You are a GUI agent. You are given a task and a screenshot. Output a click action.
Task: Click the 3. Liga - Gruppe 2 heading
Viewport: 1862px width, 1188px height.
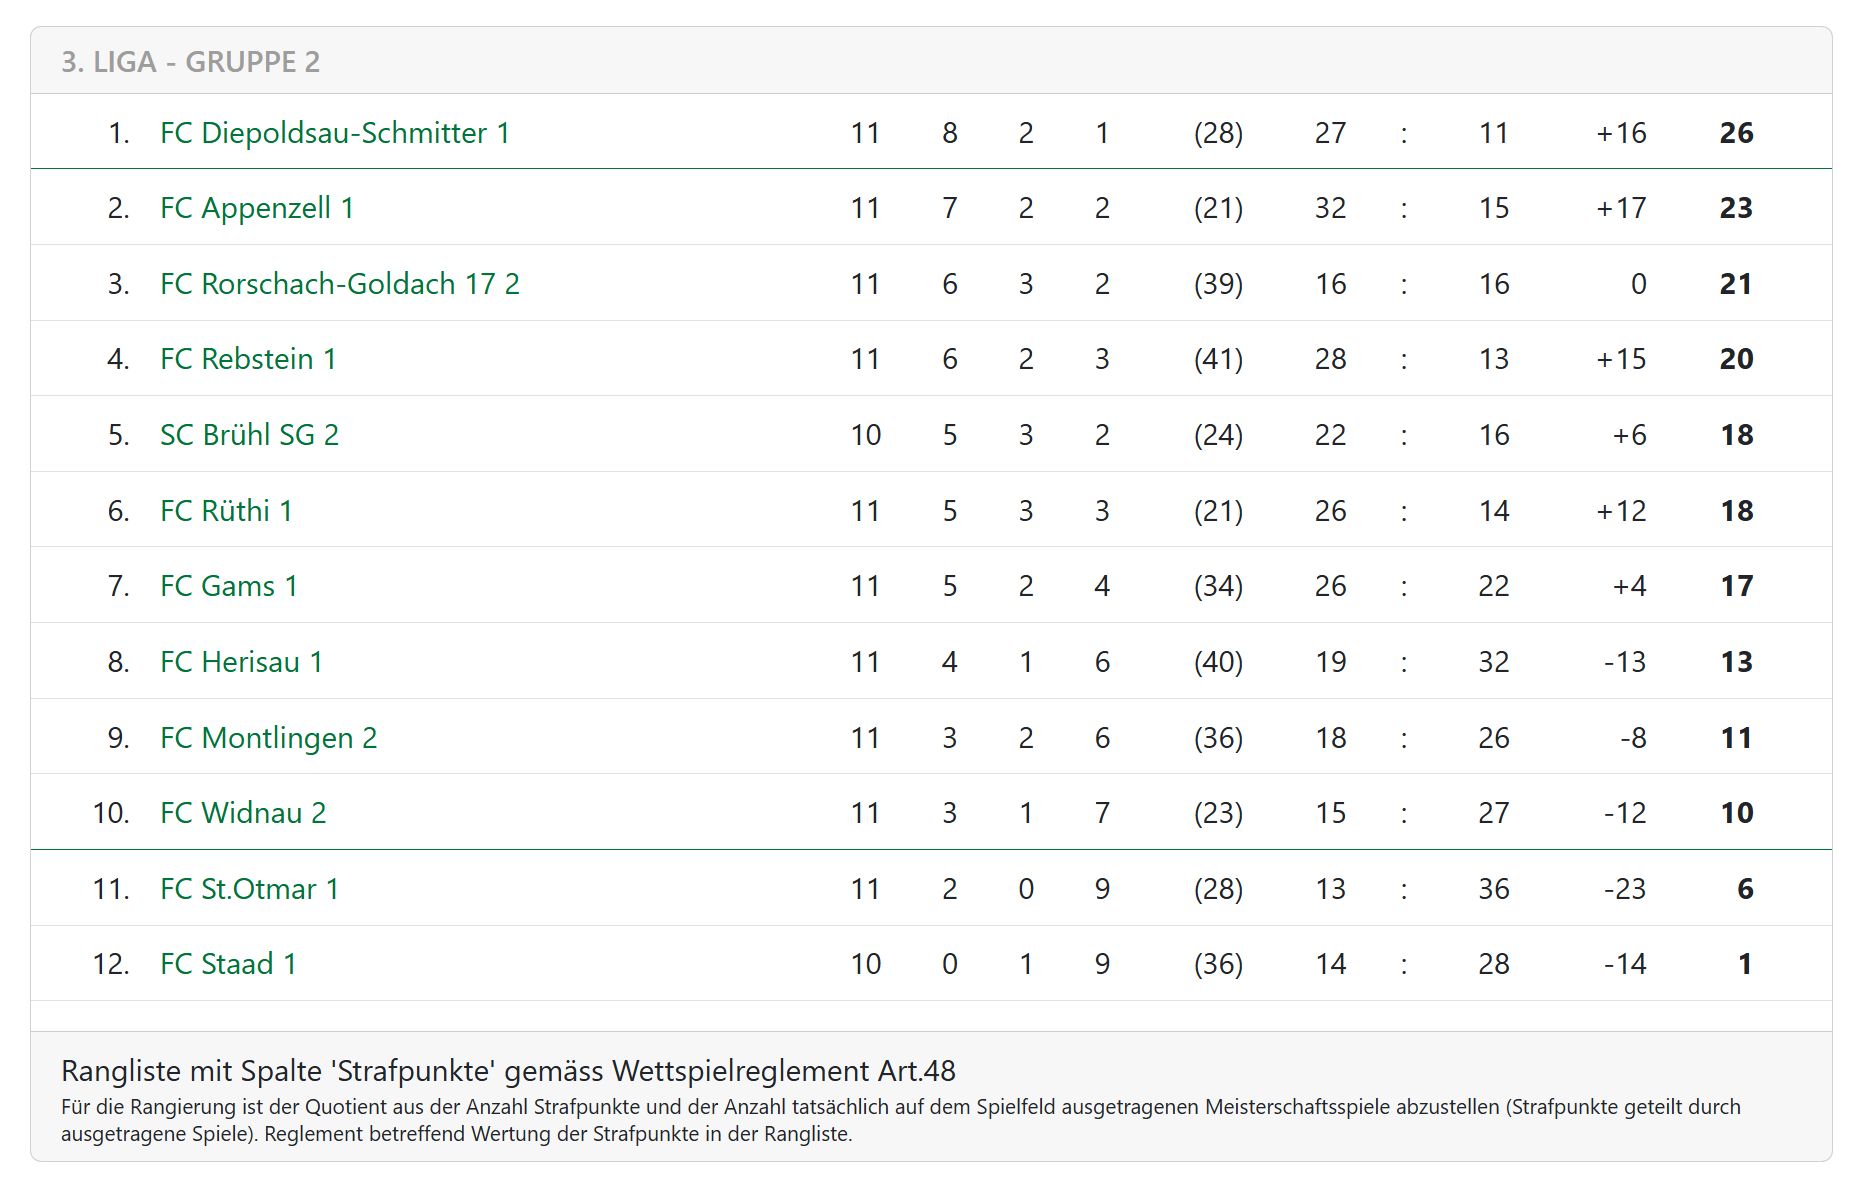191,62
